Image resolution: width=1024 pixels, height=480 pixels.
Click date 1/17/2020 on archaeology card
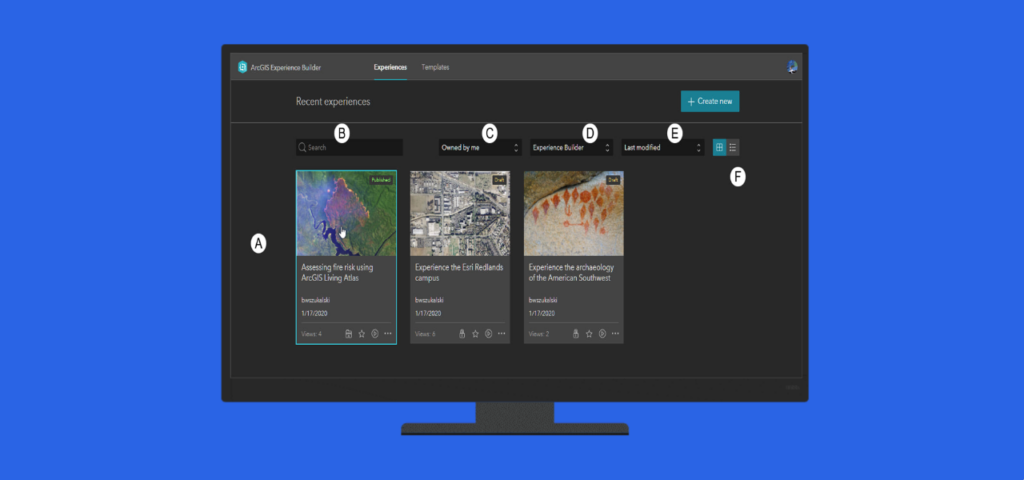pos(541,313)
